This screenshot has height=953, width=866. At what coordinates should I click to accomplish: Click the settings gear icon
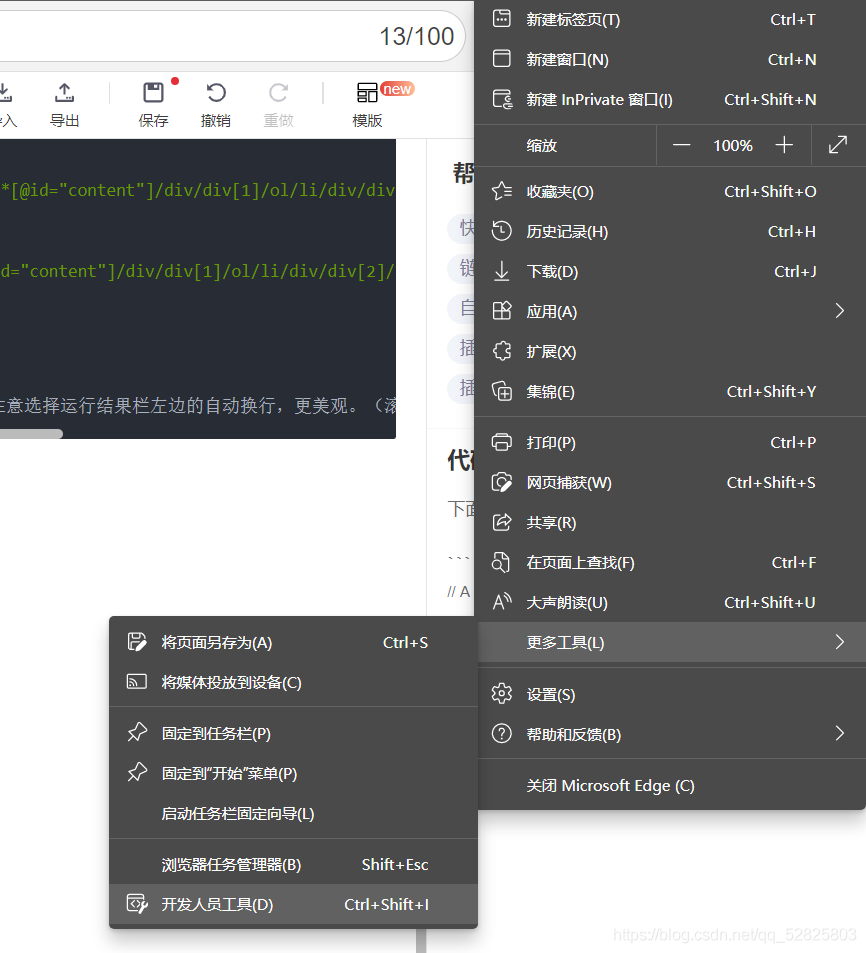tap(501, 694)
